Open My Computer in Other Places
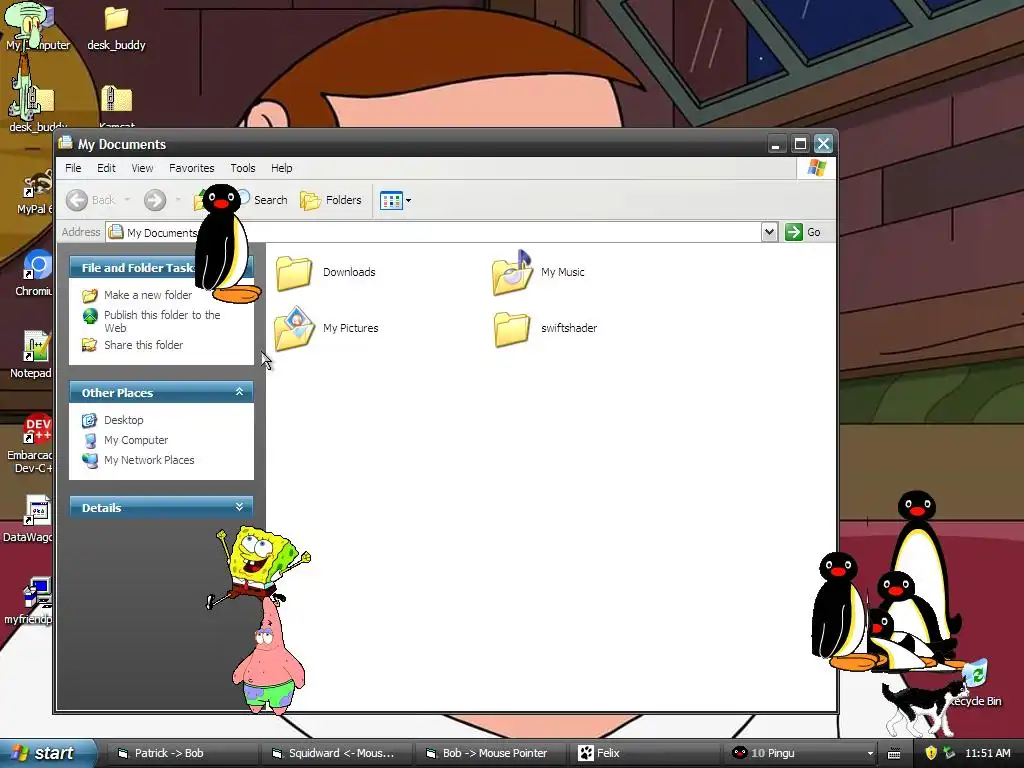 point(136,440)
